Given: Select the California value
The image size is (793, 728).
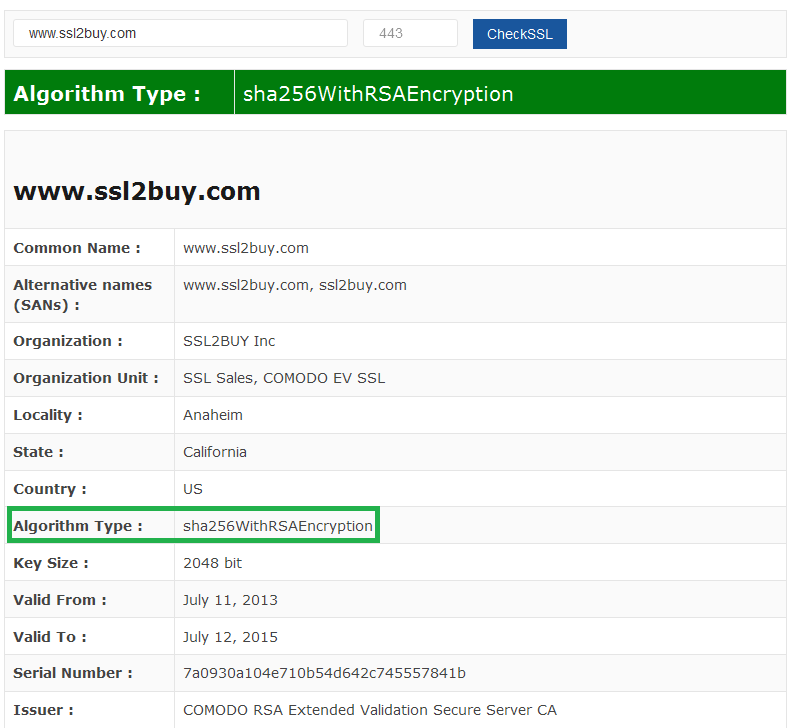Looking at the screenshot, I should (215, 452).
